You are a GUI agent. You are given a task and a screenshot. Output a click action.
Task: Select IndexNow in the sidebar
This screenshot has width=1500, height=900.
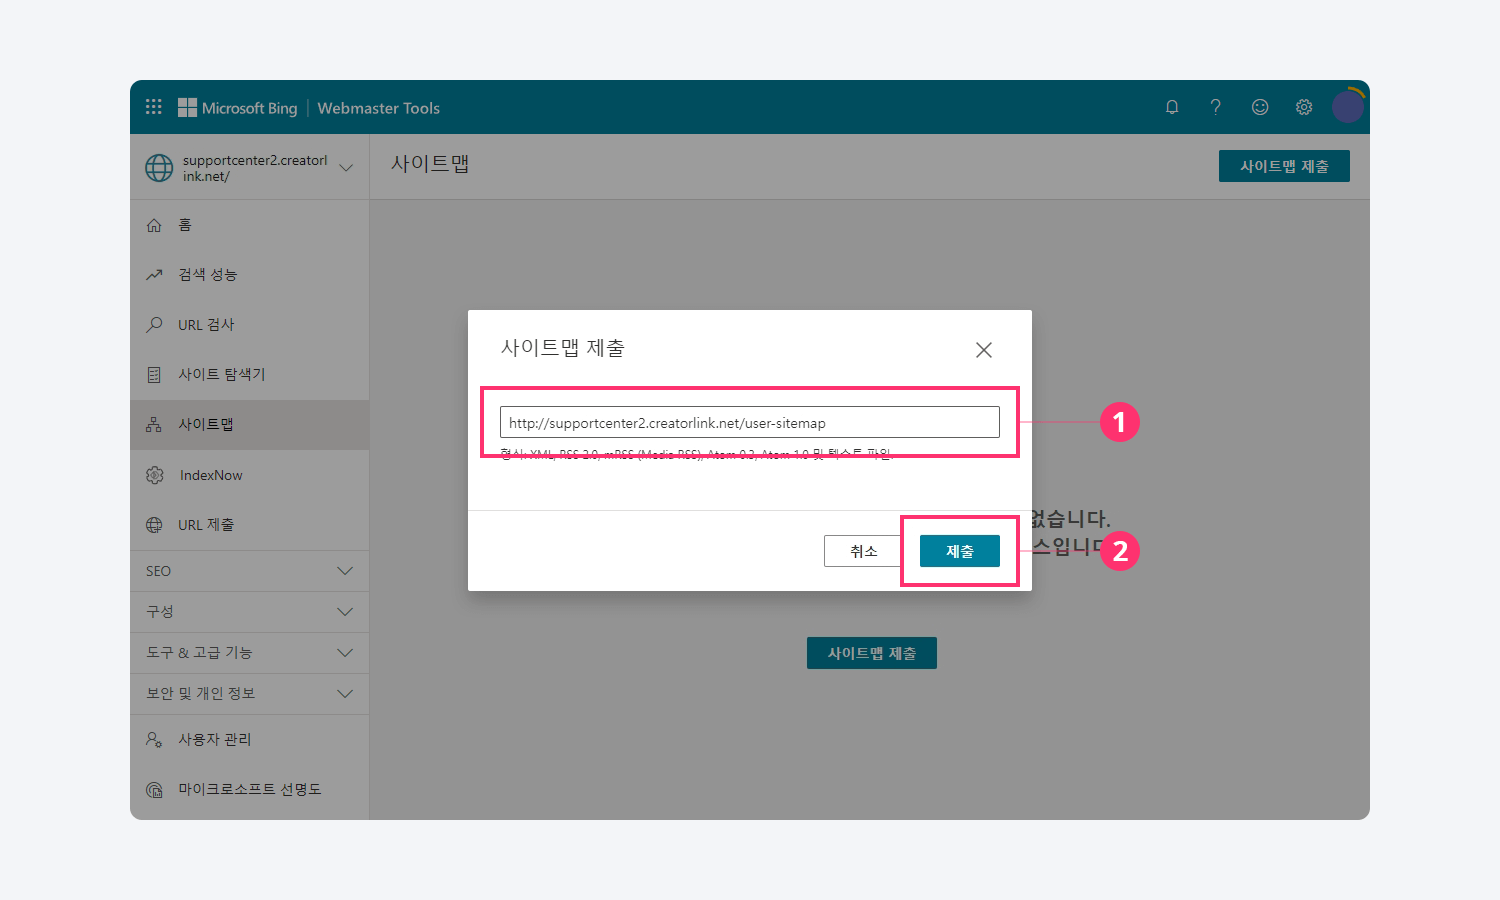click(211, 475)
